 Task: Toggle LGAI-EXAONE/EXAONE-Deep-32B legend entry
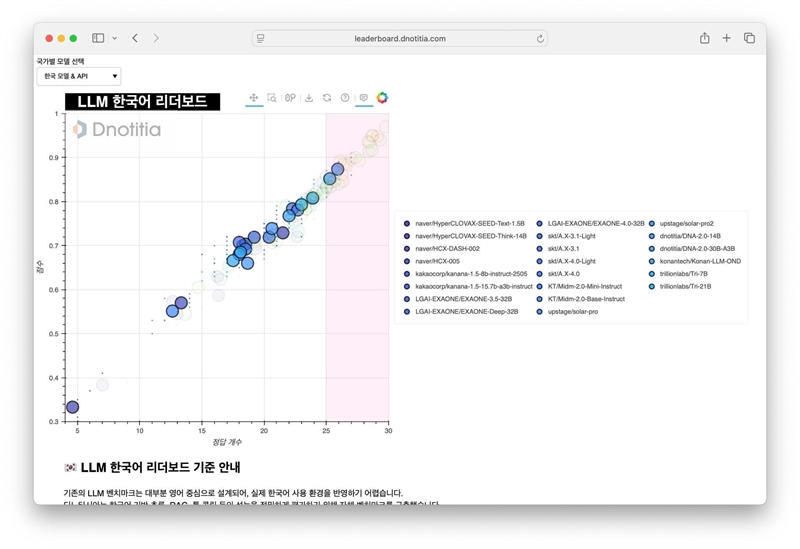[x=461, y=312]
